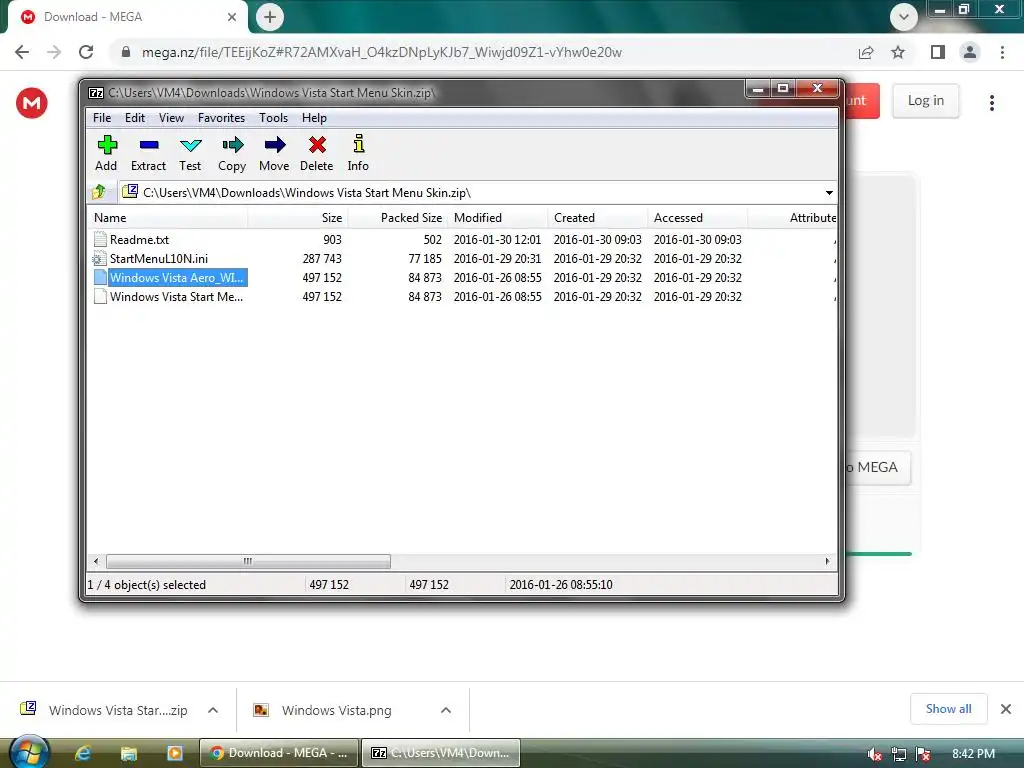Click the StartMenuL10N.ini gear file icon
The width and height of the screenshot is (1024, 768).
pos(100,259)
